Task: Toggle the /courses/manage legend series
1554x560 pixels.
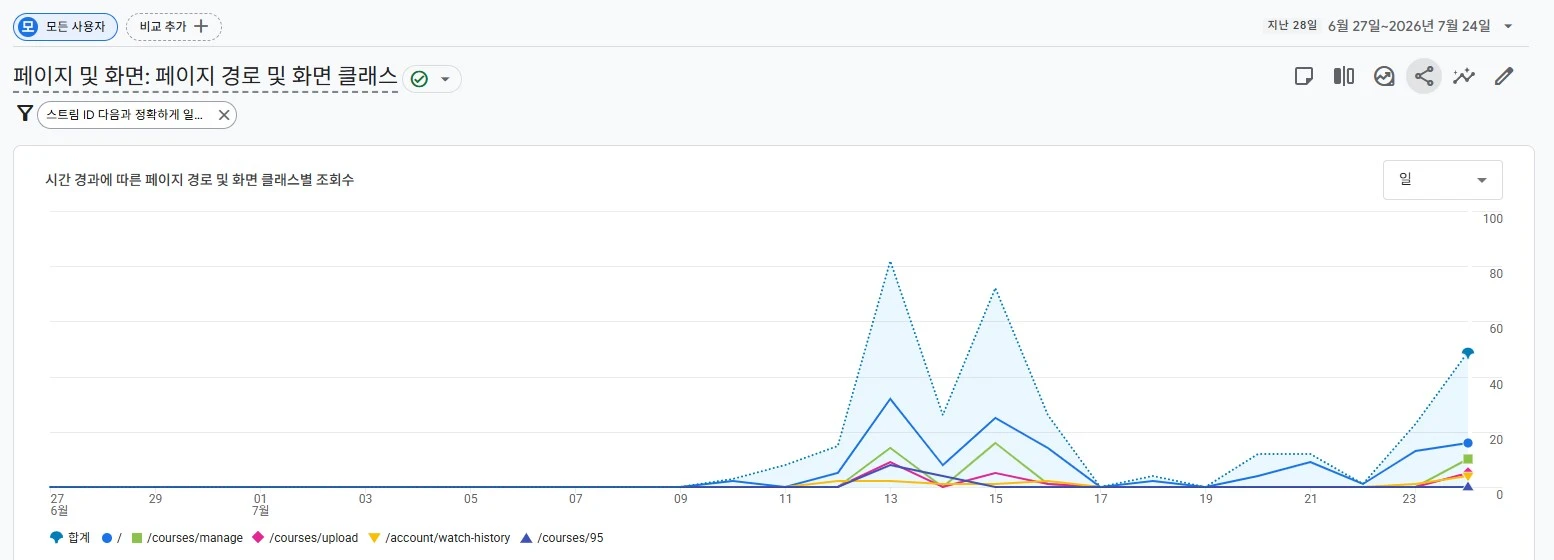Action: coord(187,538)
